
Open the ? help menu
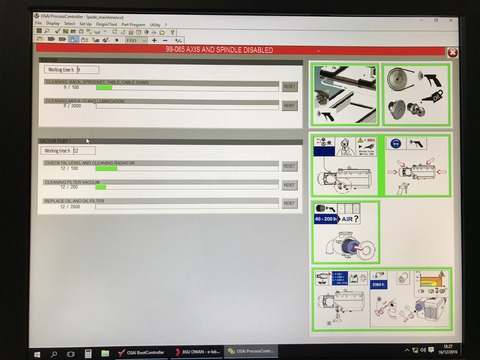(166, 25)
